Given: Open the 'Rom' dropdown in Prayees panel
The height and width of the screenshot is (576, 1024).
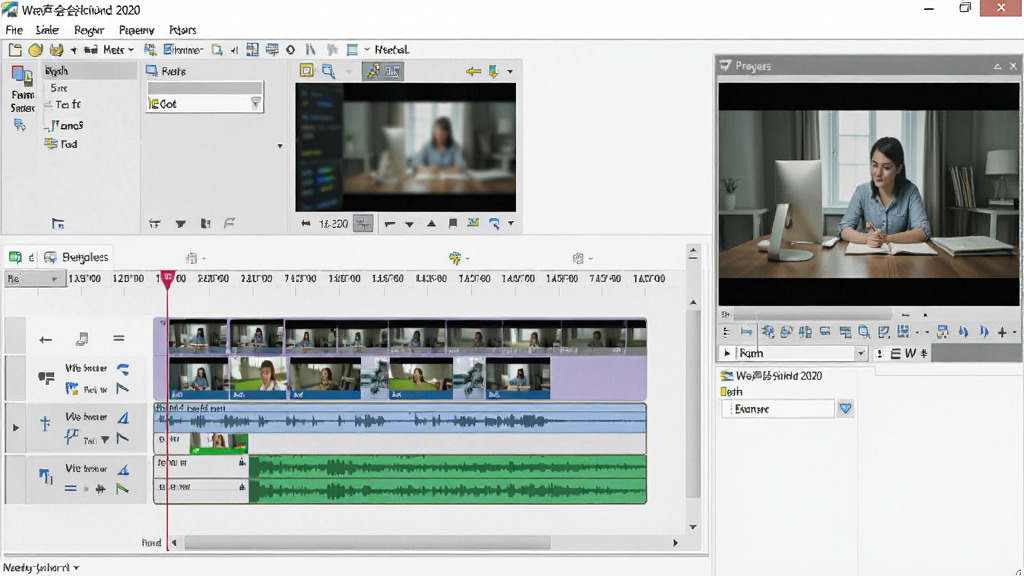Looking at the screenshot, I should (x=801, y=353).
